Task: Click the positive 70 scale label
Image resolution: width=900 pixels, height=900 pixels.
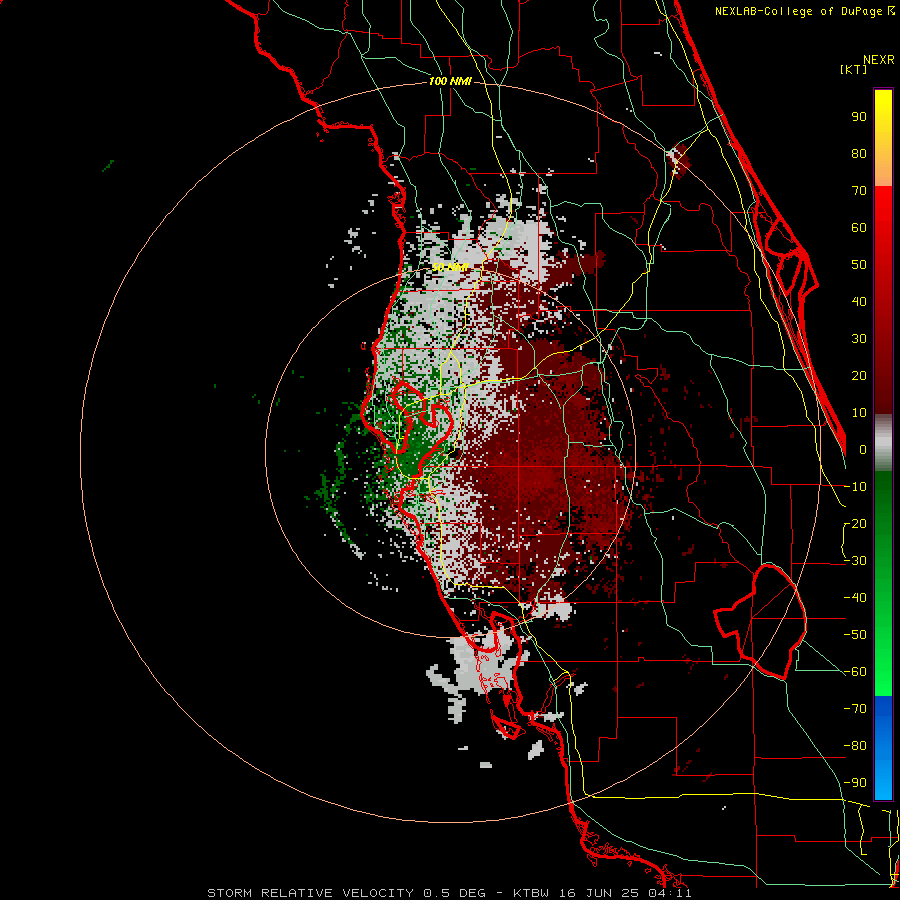Action: tap(859, 191)
